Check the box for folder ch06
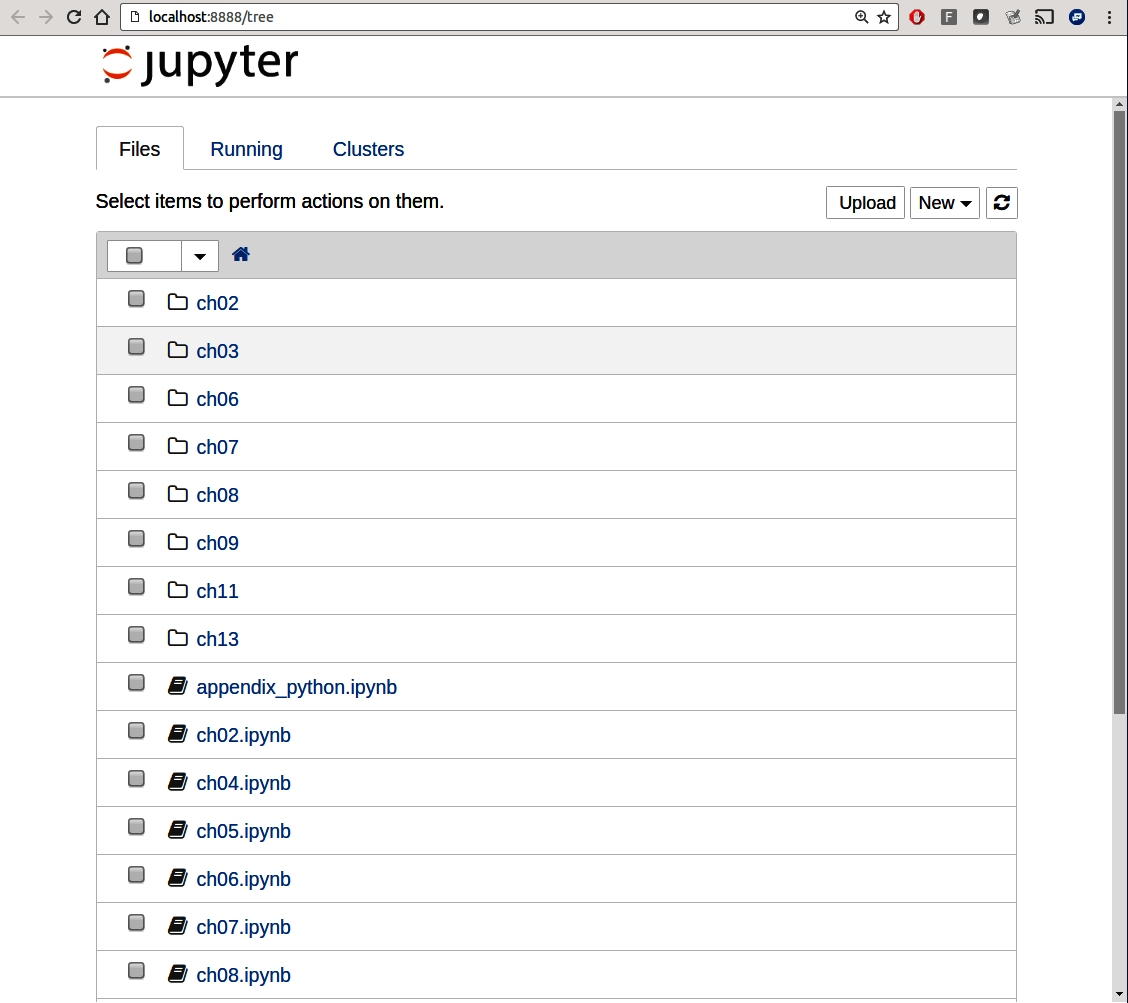The image size is (1128, 1003). click(136, 395)
